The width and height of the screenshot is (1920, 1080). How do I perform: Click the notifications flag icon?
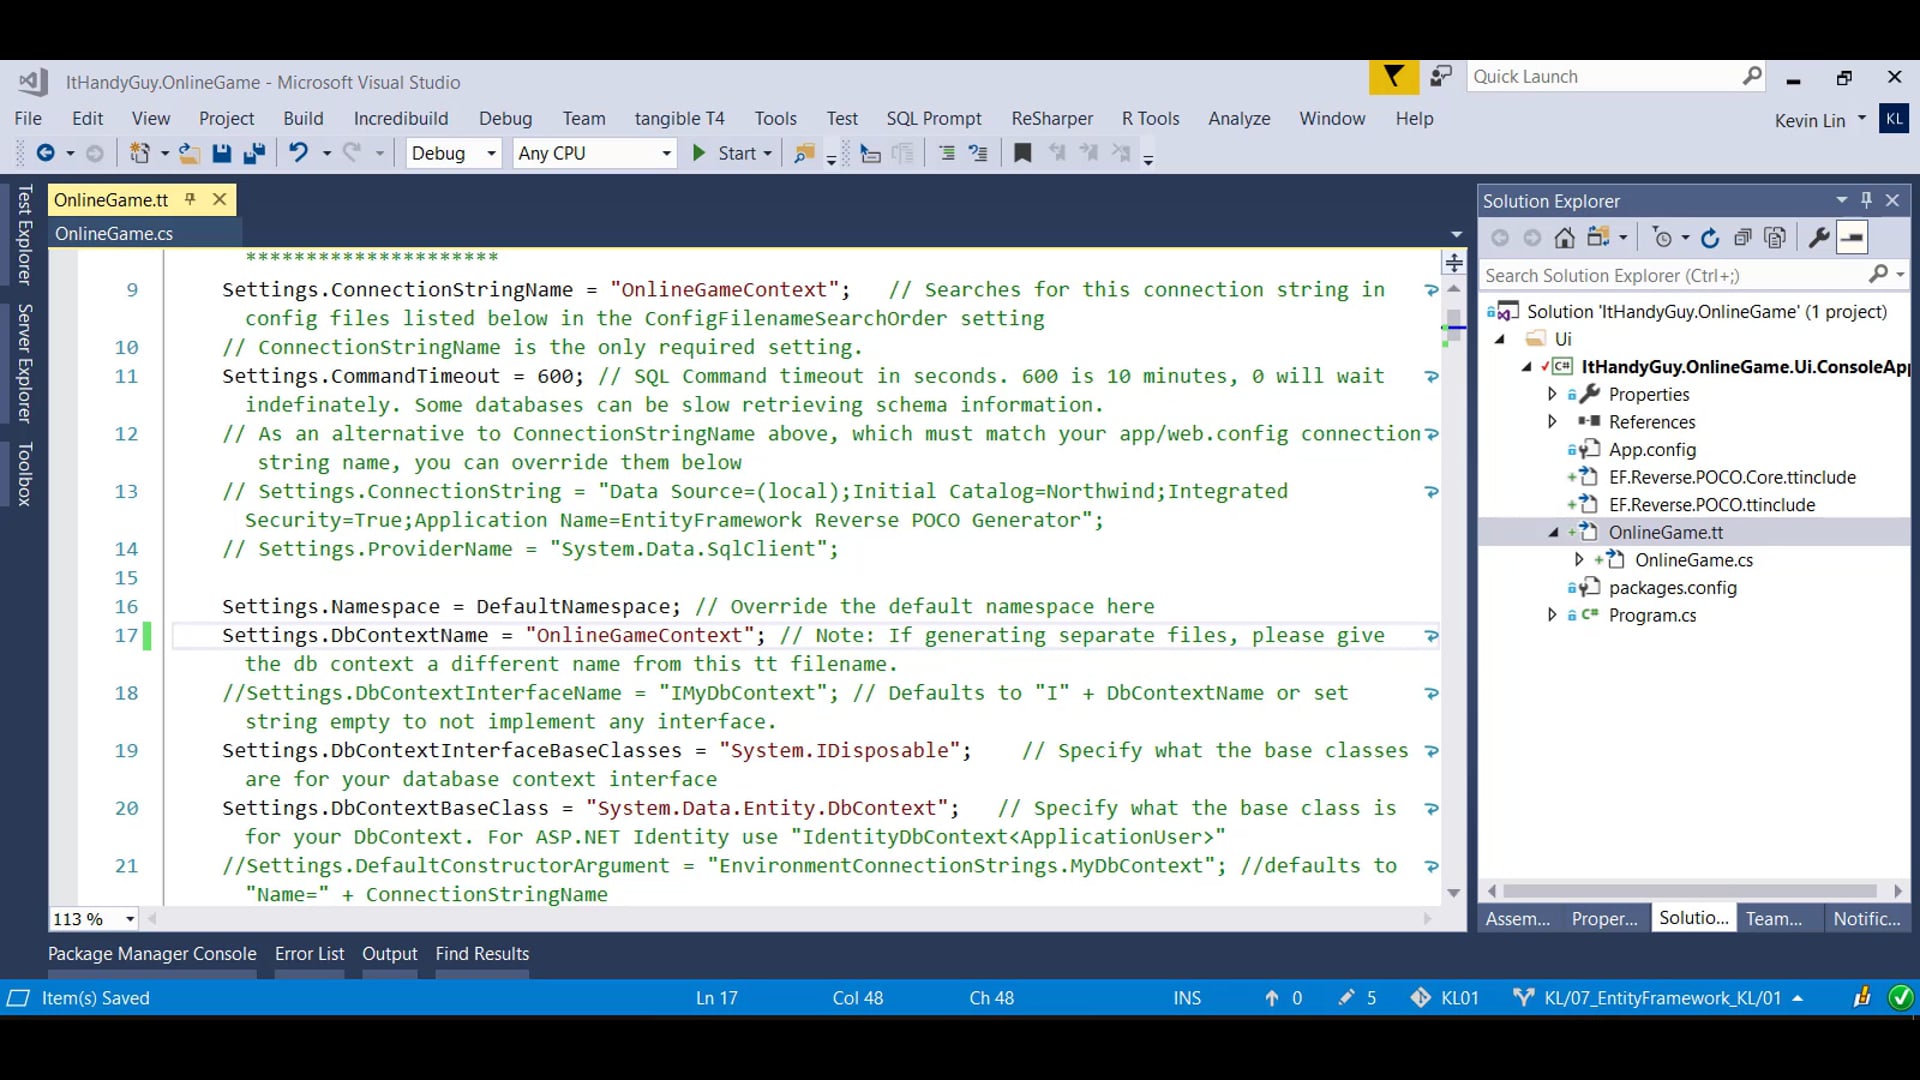pyautogui.click(x=1393, y=76)
